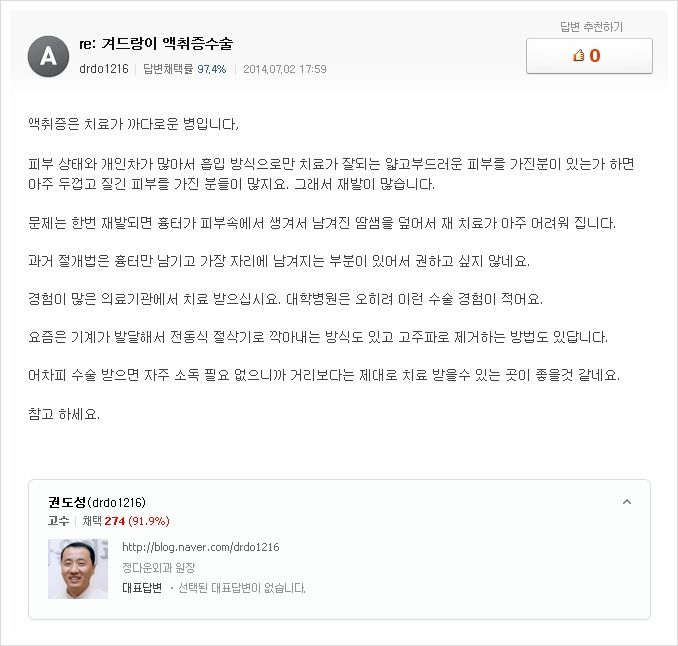The image size is (678, 646).
Task: Click the 고수 rank label
Action: click(58, 521)
